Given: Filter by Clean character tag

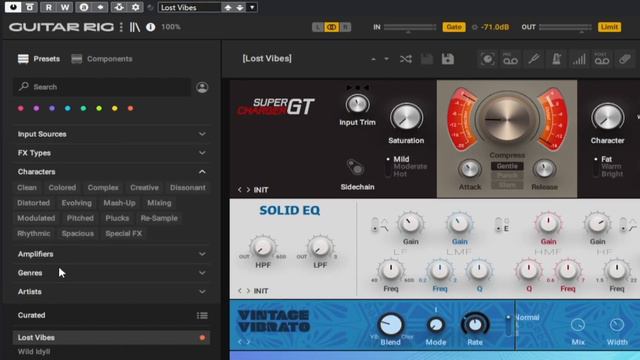Looking at the screenshot, I should tap(27, 188).
